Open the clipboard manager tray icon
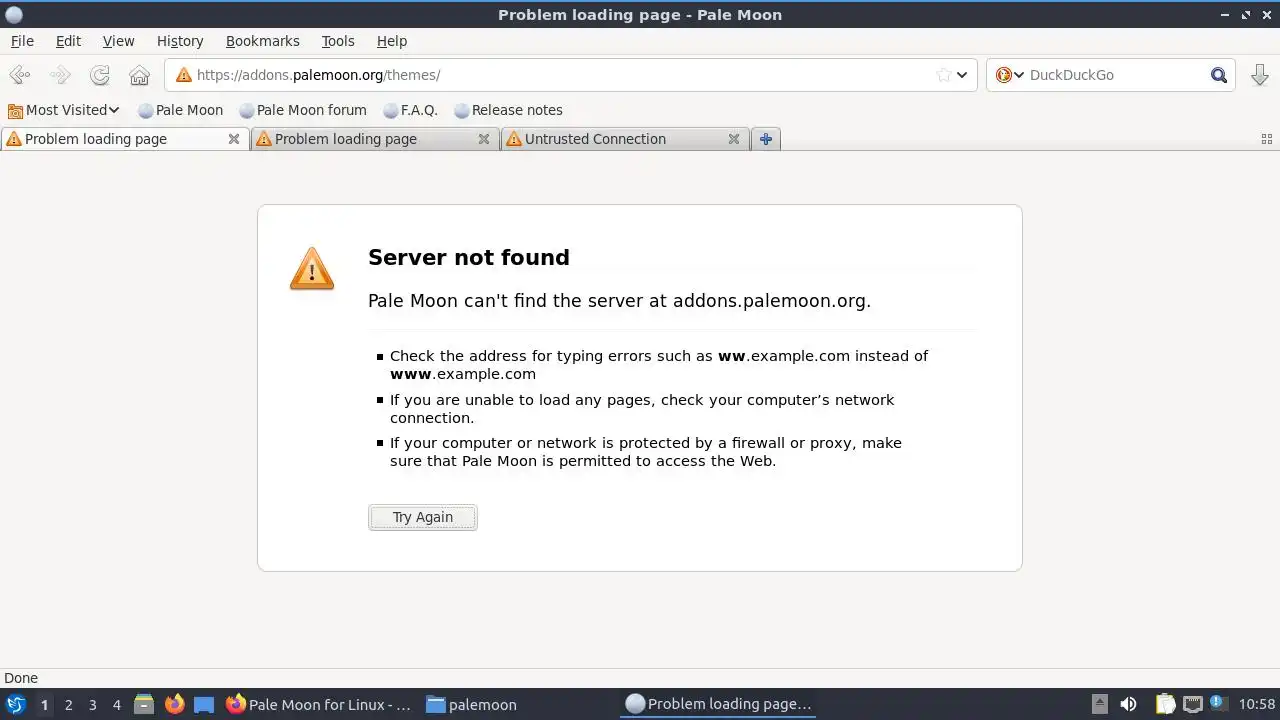 1165,705
